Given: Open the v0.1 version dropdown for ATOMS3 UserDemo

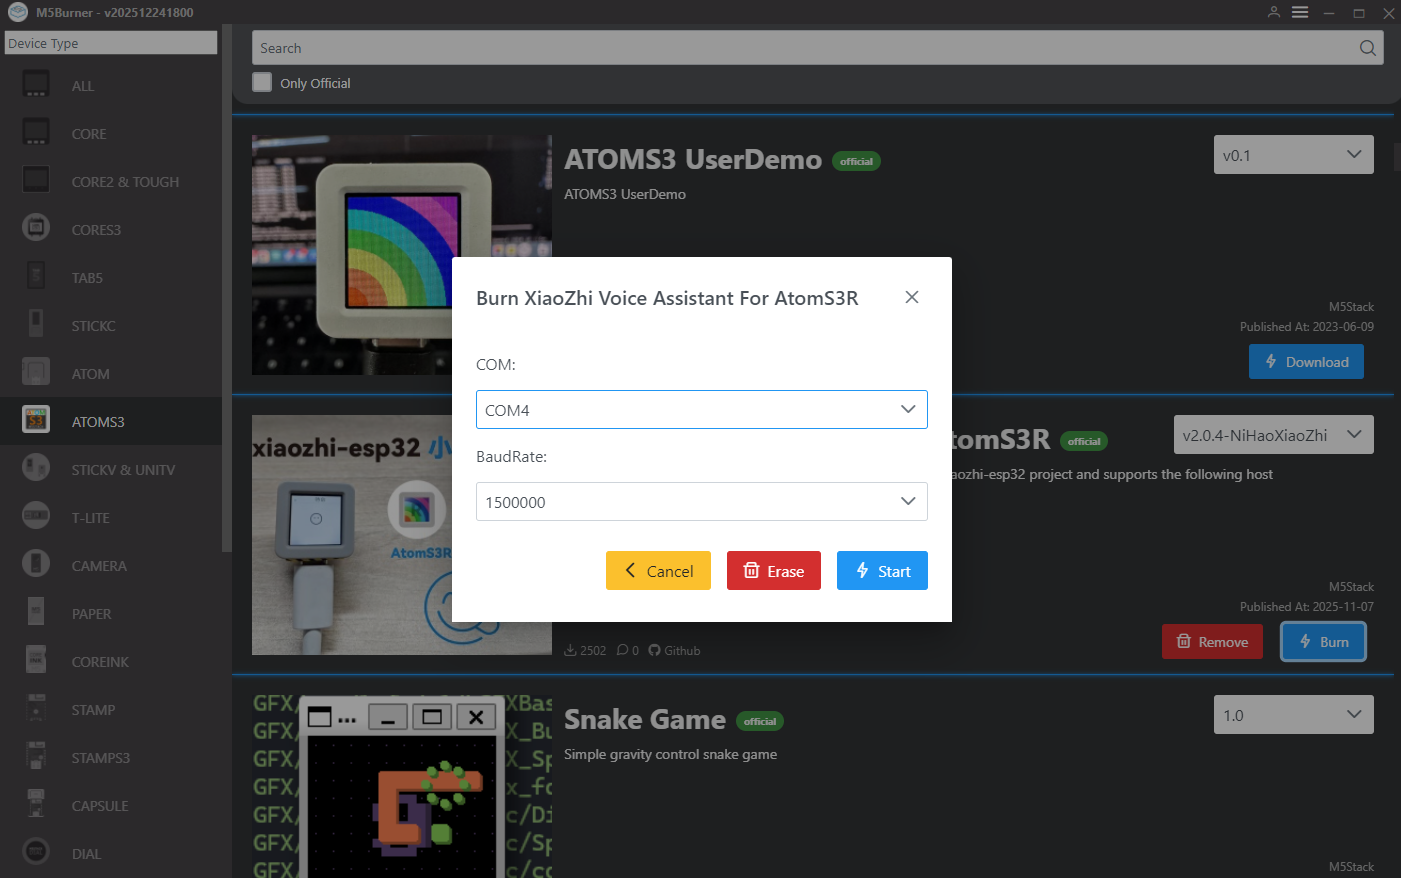Looking at the screenshot, I should [x=1293, y=155].
